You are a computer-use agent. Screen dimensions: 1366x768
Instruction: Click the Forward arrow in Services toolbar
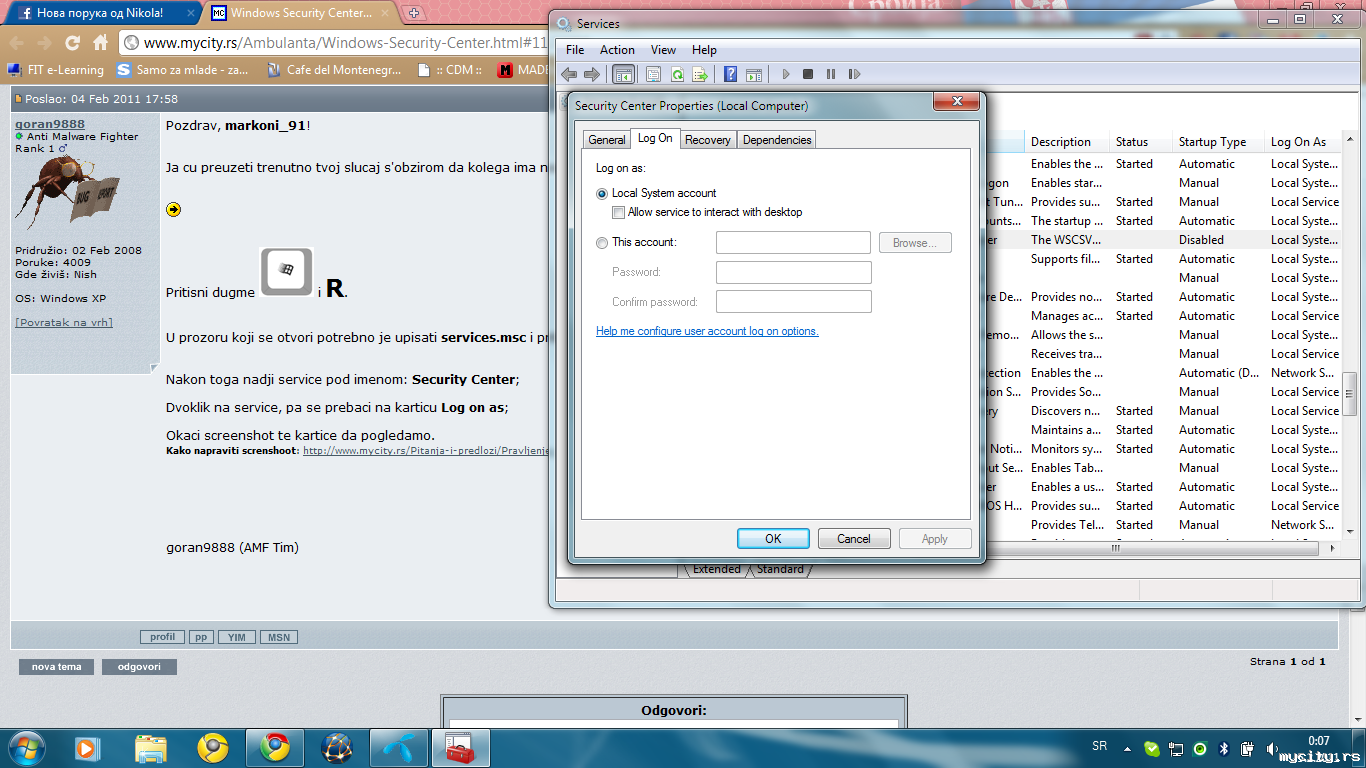[x=592, y=74]
